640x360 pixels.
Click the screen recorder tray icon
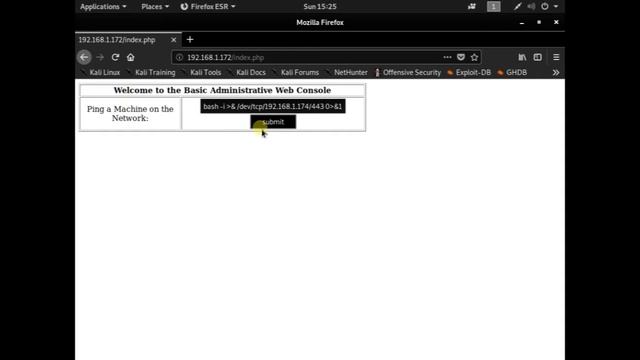[x=472, y=7]
